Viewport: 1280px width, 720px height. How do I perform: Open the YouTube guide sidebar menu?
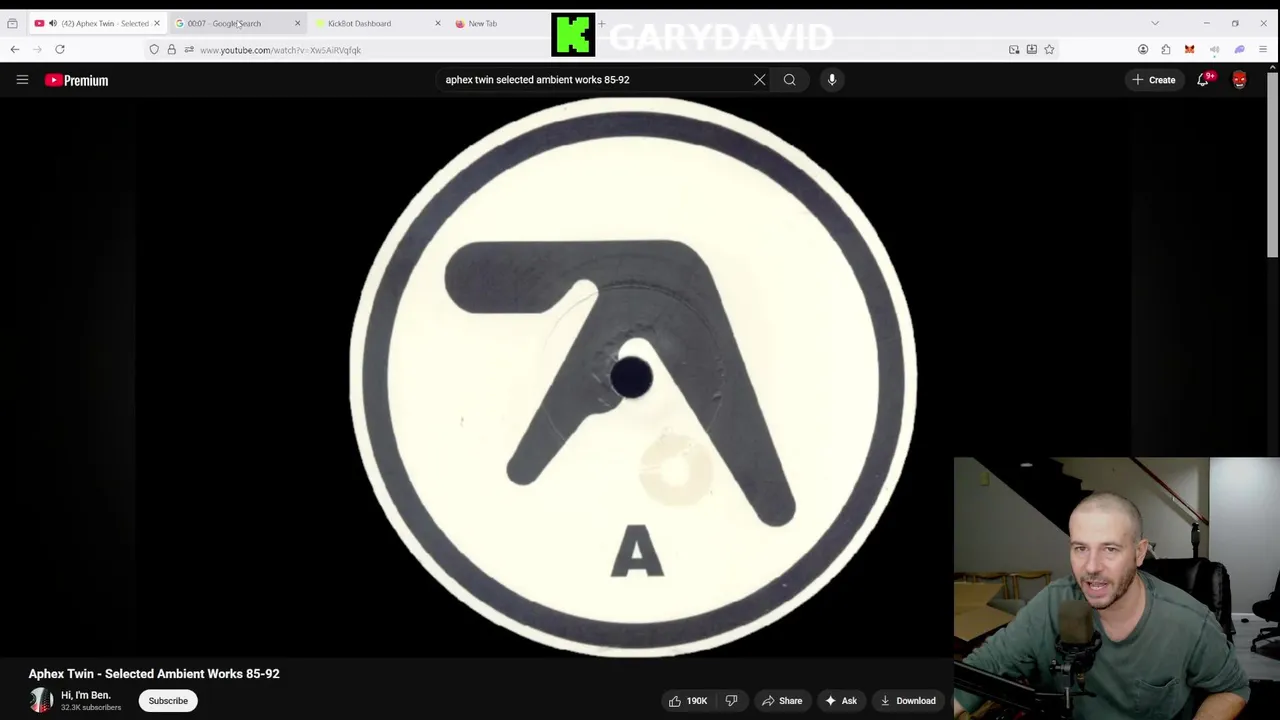click(x=22, y=80)
